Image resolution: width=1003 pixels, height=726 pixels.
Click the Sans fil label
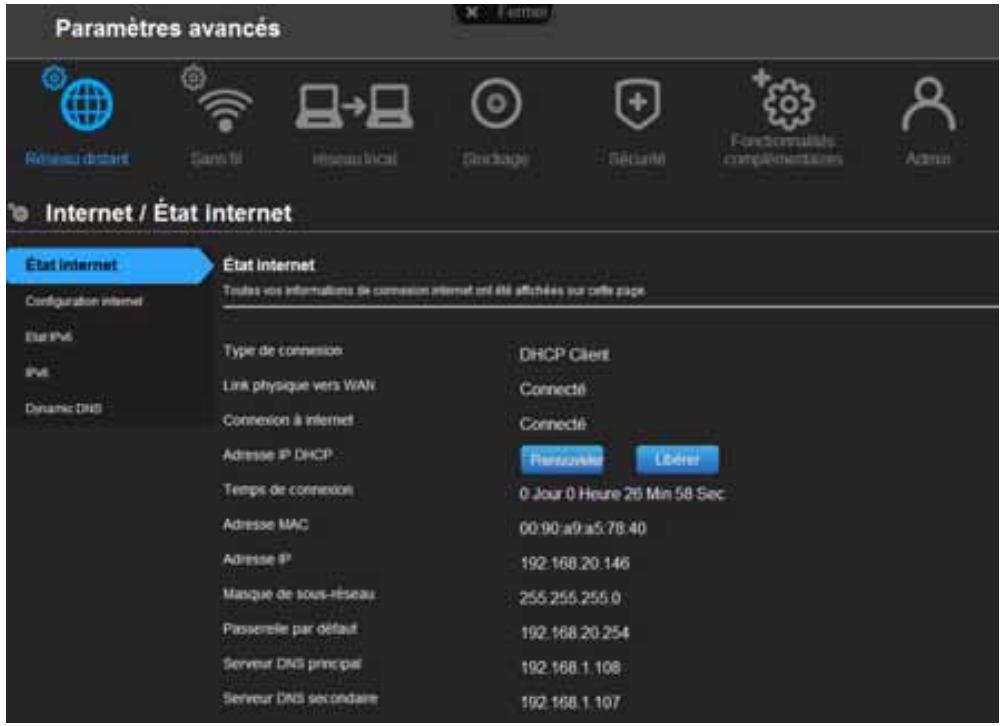click(217, 159)
